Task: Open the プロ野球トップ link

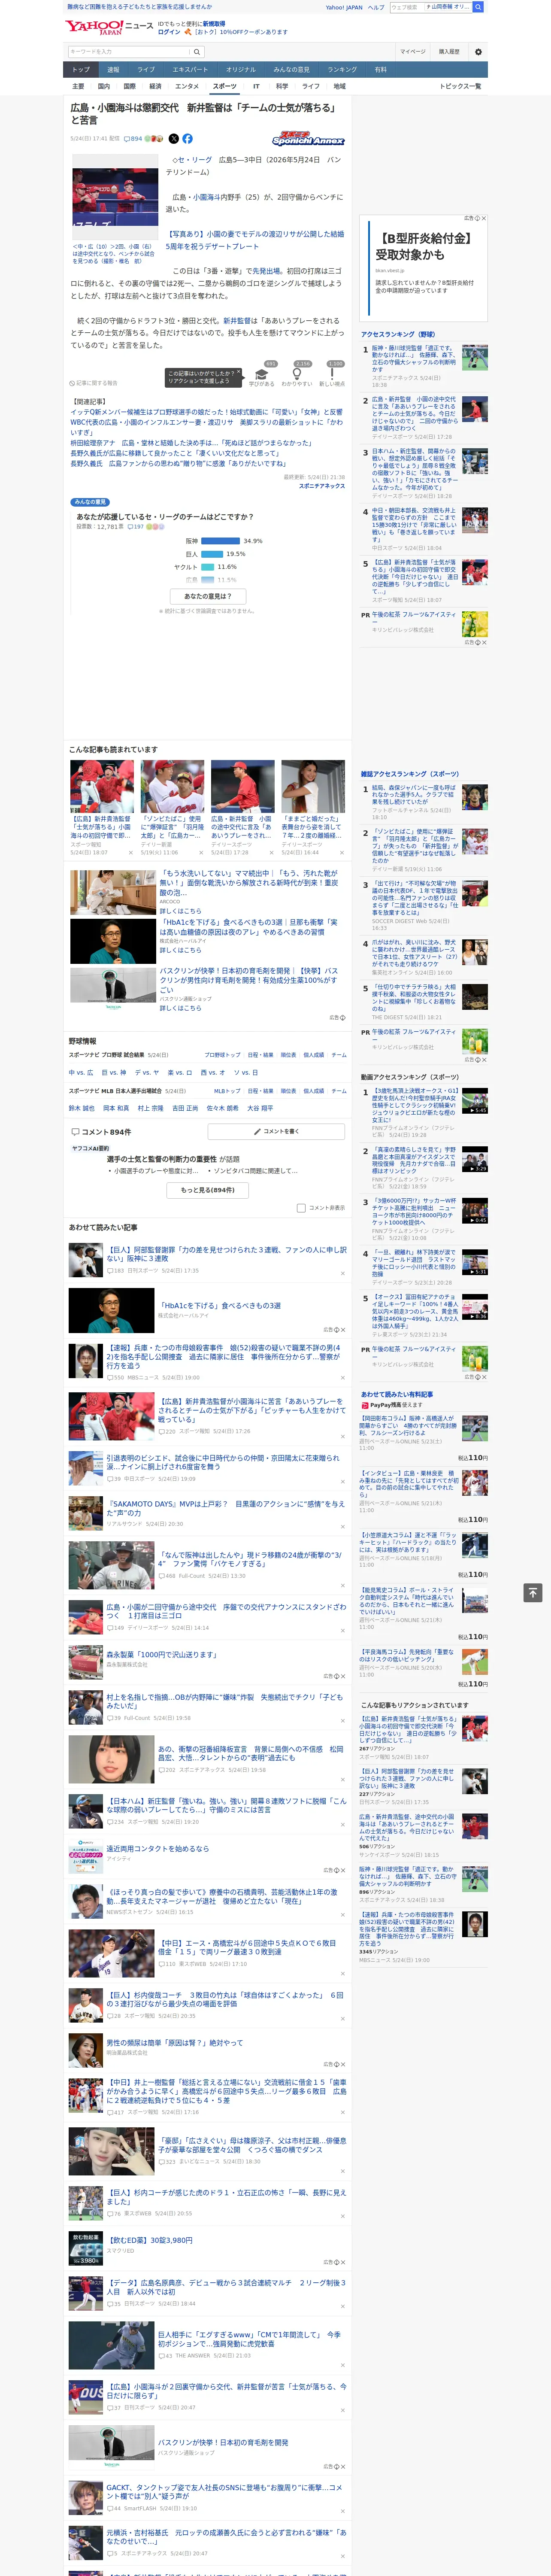Action: pos(222,1055)
